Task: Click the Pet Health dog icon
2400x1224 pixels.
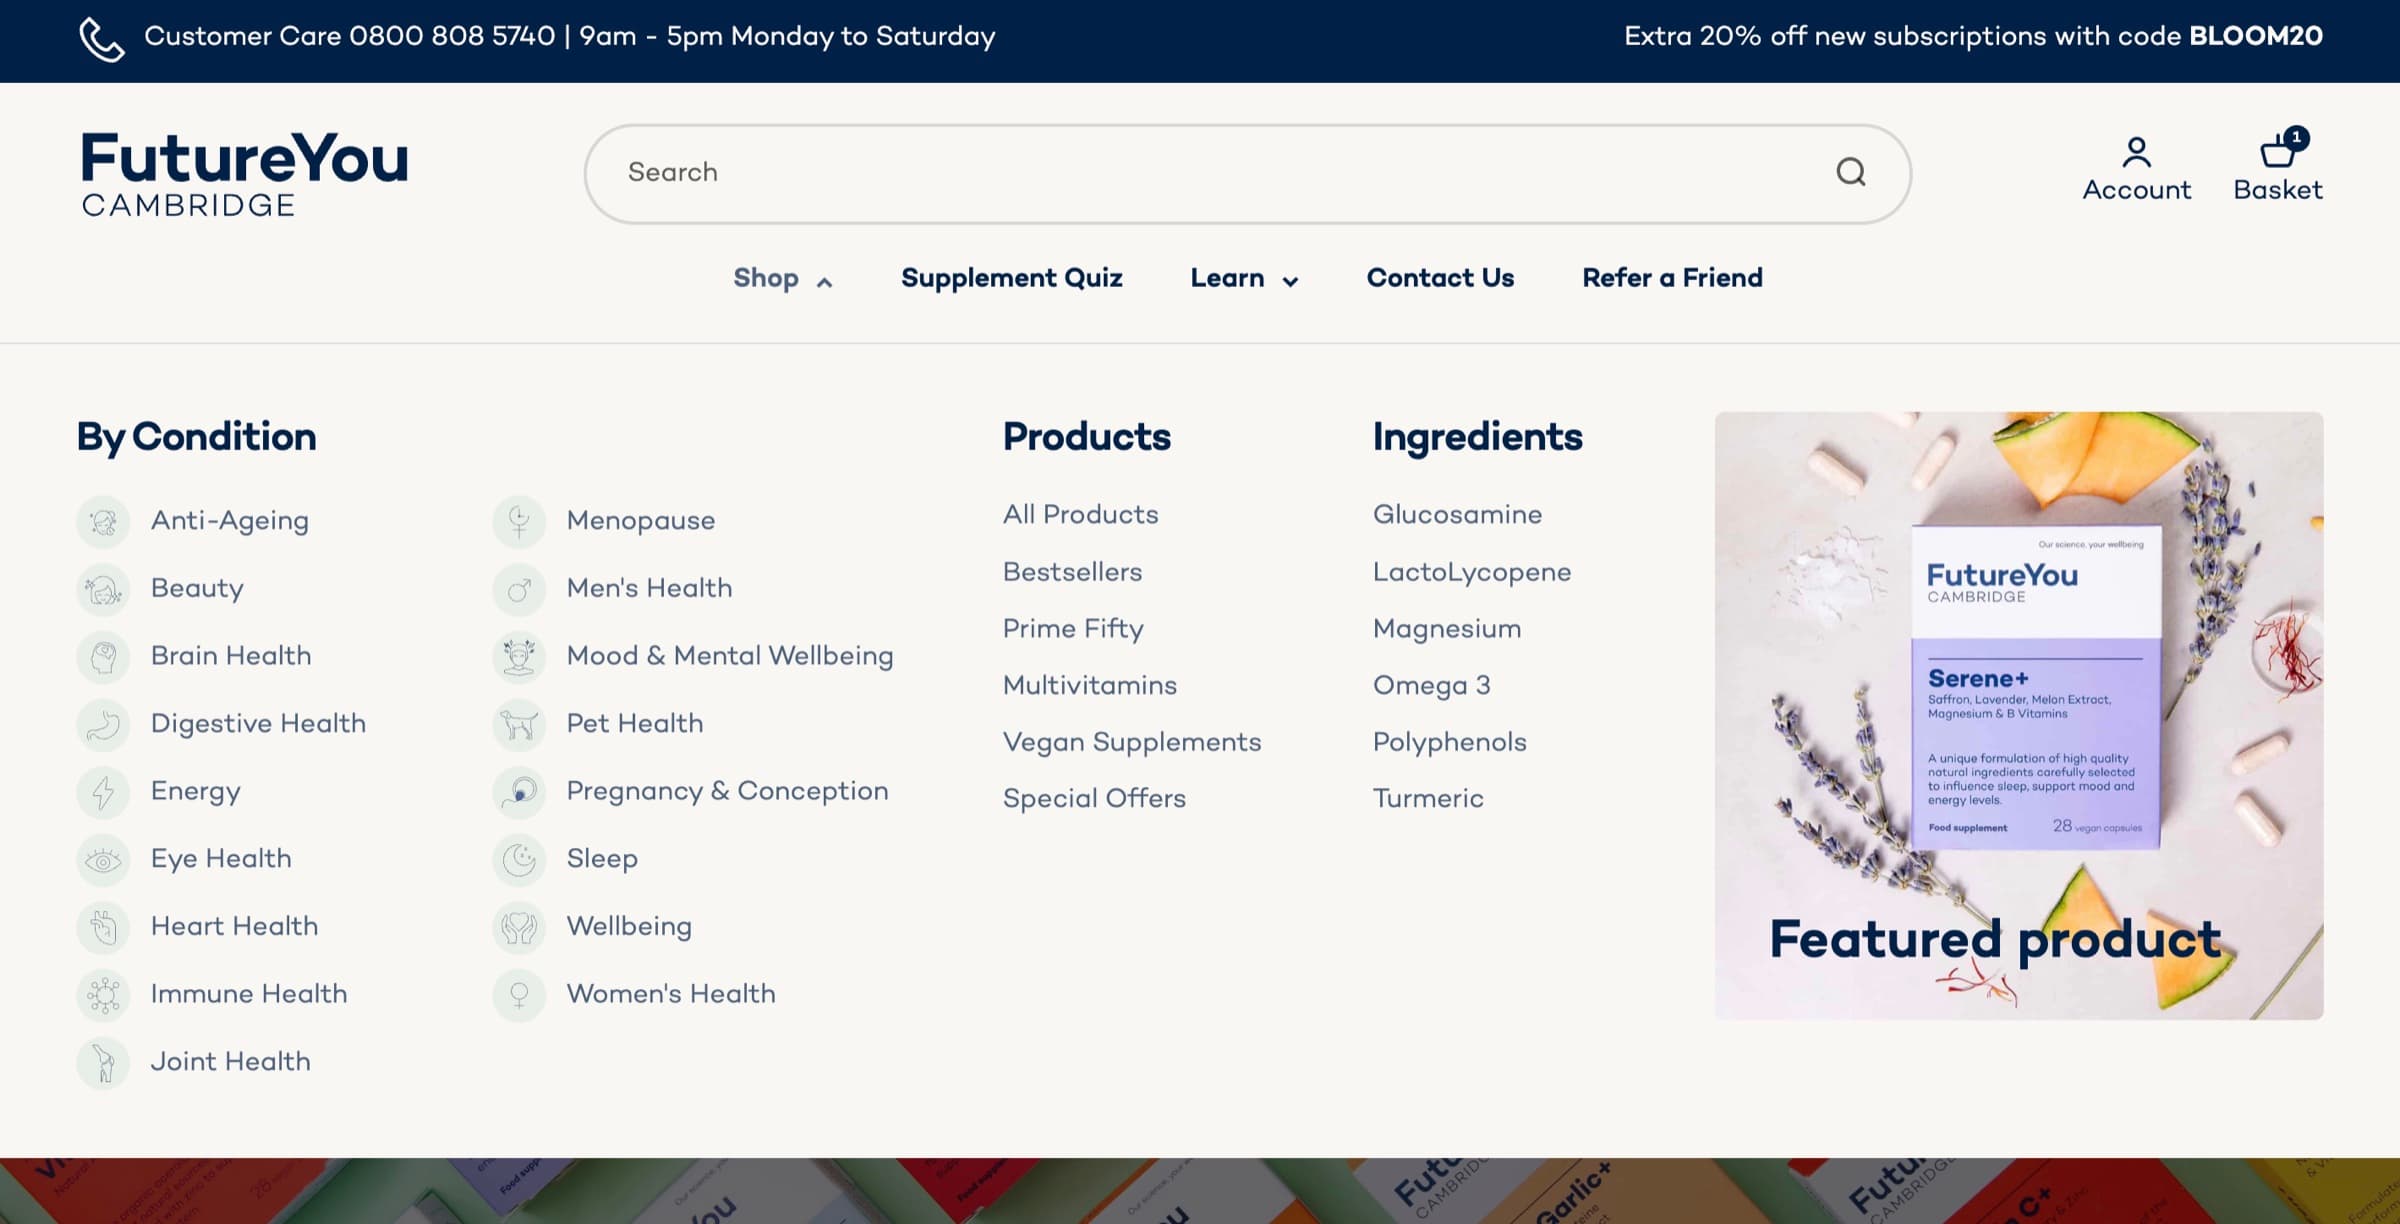Action: point(519,725)
